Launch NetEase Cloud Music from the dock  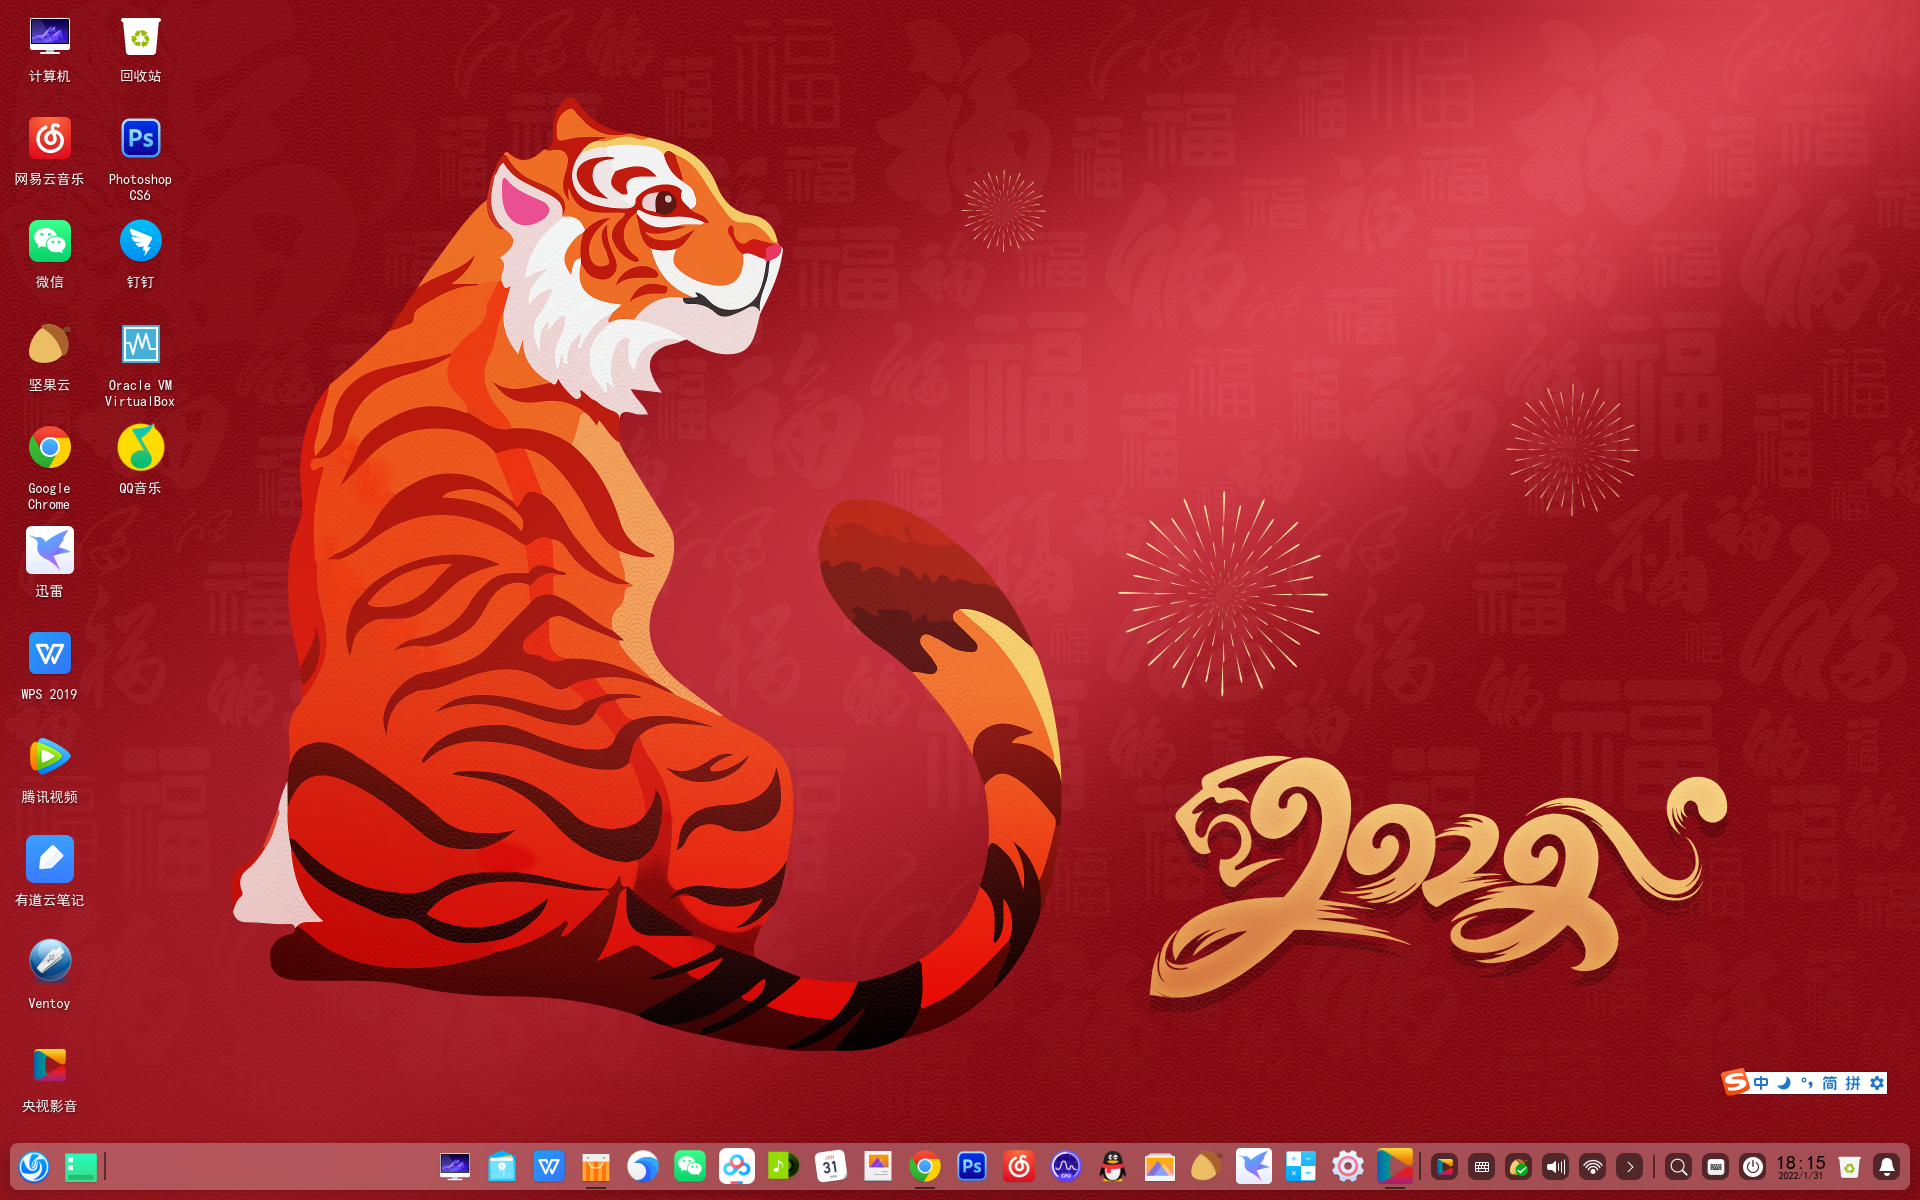[1018, 1166]
